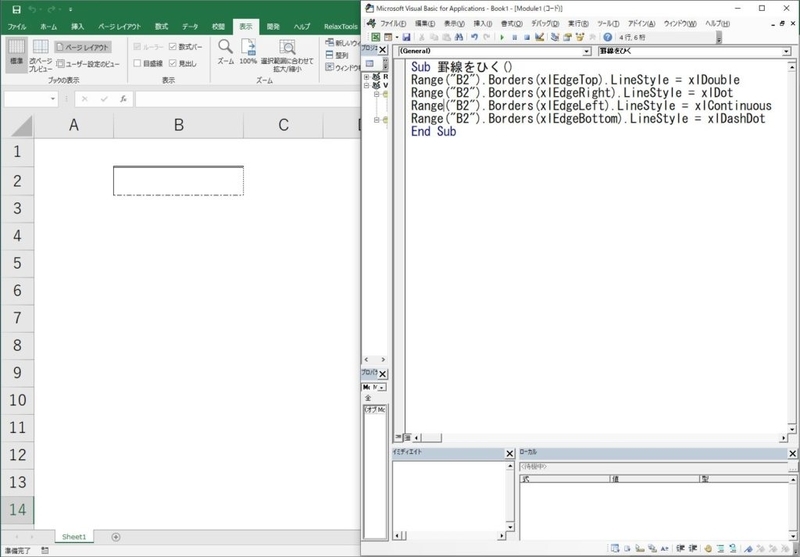Screen dimensions: 800x557
Task: Add a new sheet with plus icon
Action: coord(116,537)
